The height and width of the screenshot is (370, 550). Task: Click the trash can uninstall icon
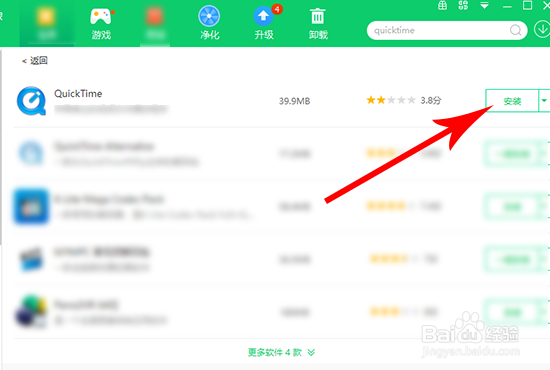coord(317,16)
